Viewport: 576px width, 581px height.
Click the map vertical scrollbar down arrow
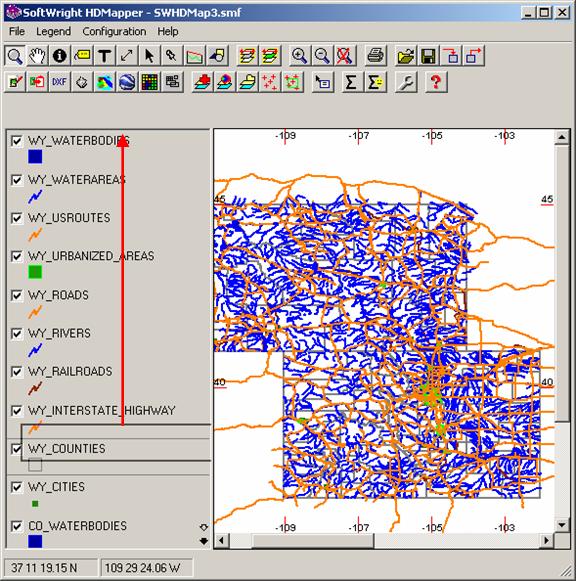562,525
